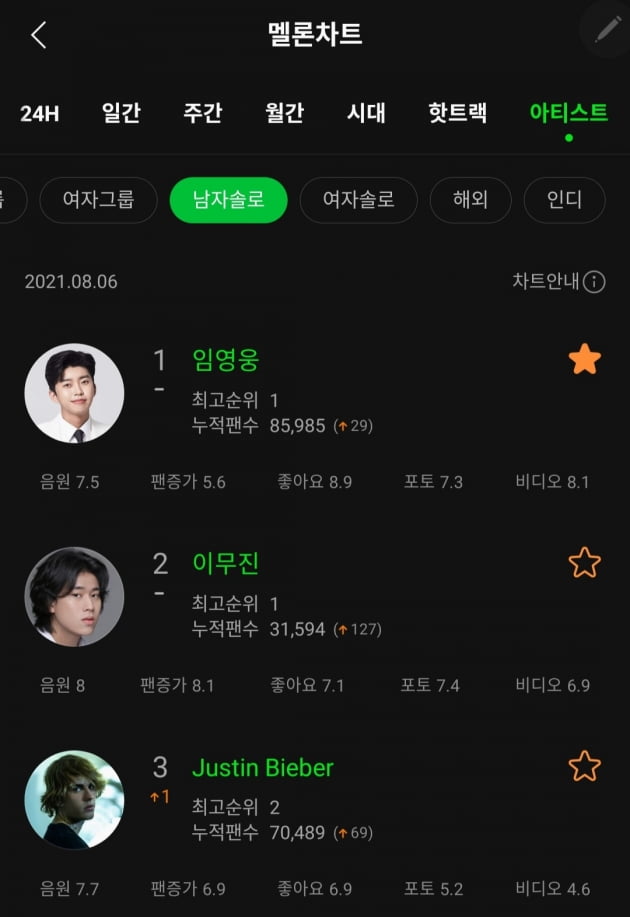Tap 임영웅's profile photo
The width and height of the screenshot is (630, 917).
pos(74,392)
